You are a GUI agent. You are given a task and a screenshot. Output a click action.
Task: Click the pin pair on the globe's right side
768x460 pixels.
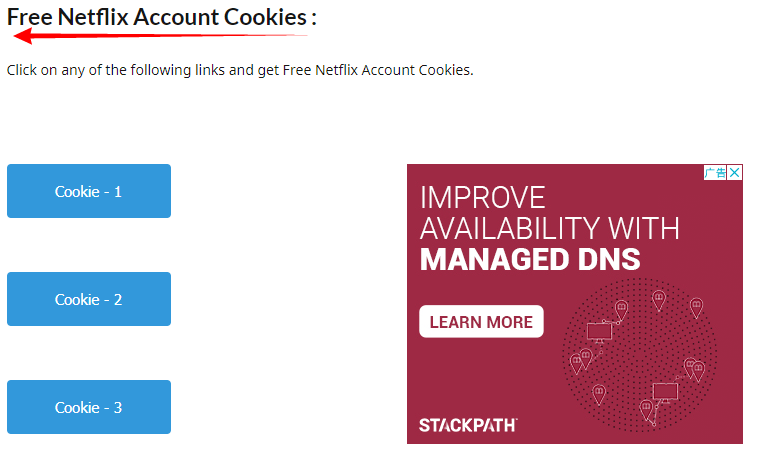point(694,369)
